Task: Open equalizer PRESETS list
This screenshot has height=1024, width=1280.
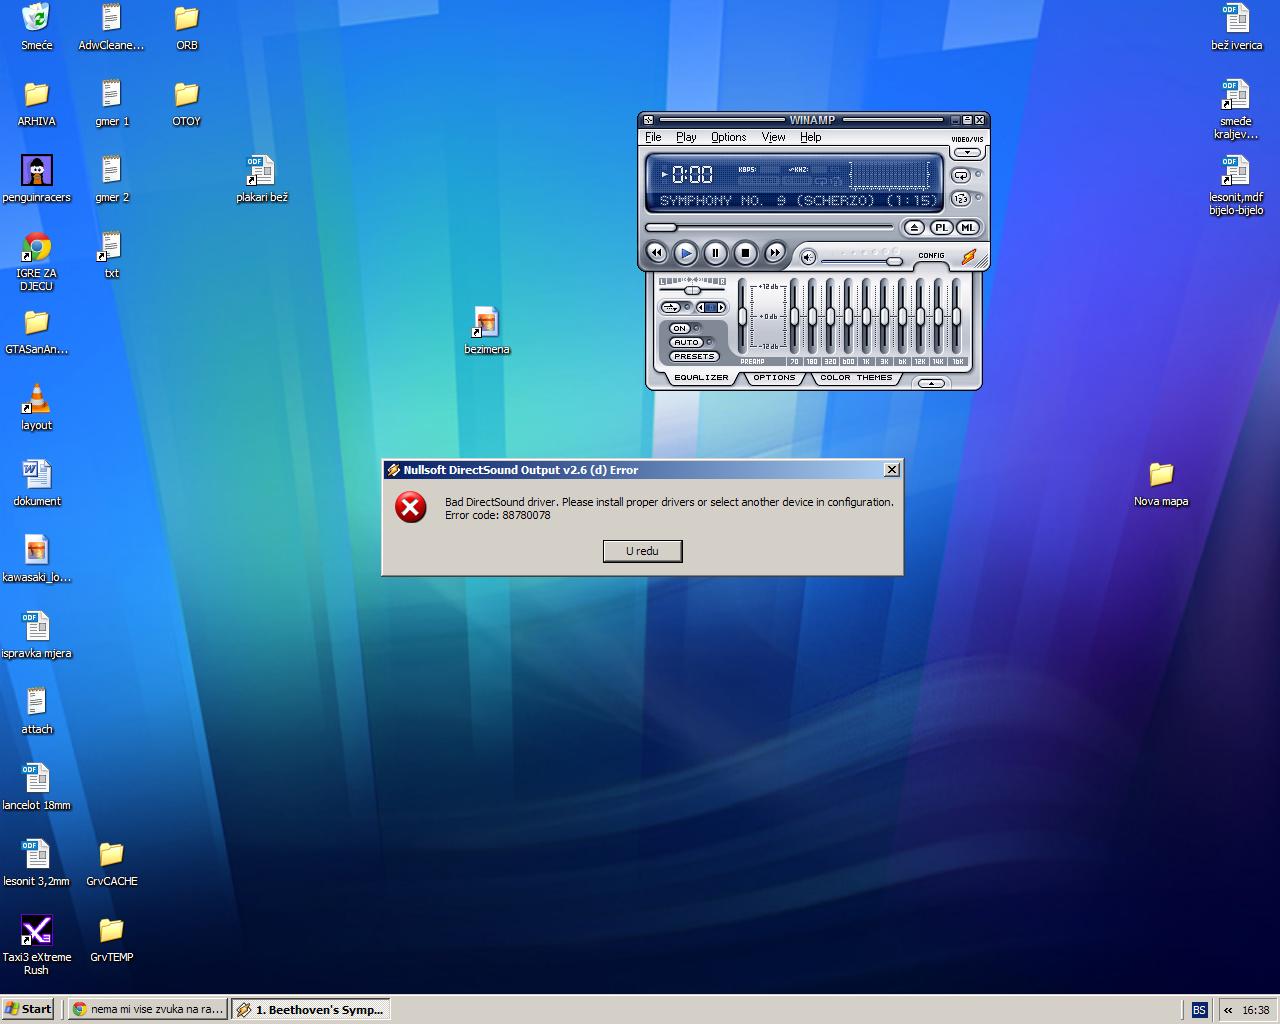Action: [x=693, y=356]
